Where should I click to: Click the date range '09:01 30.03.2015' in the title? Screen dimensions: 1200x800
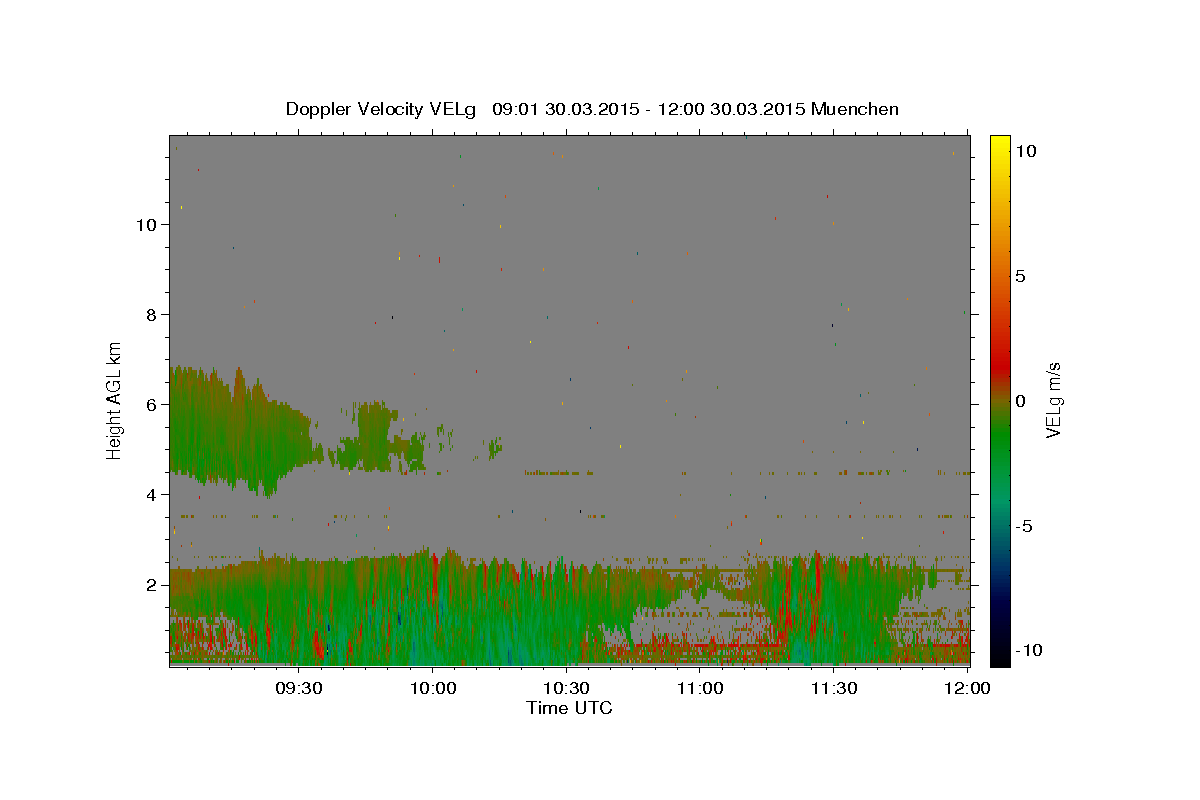[565, 109]
